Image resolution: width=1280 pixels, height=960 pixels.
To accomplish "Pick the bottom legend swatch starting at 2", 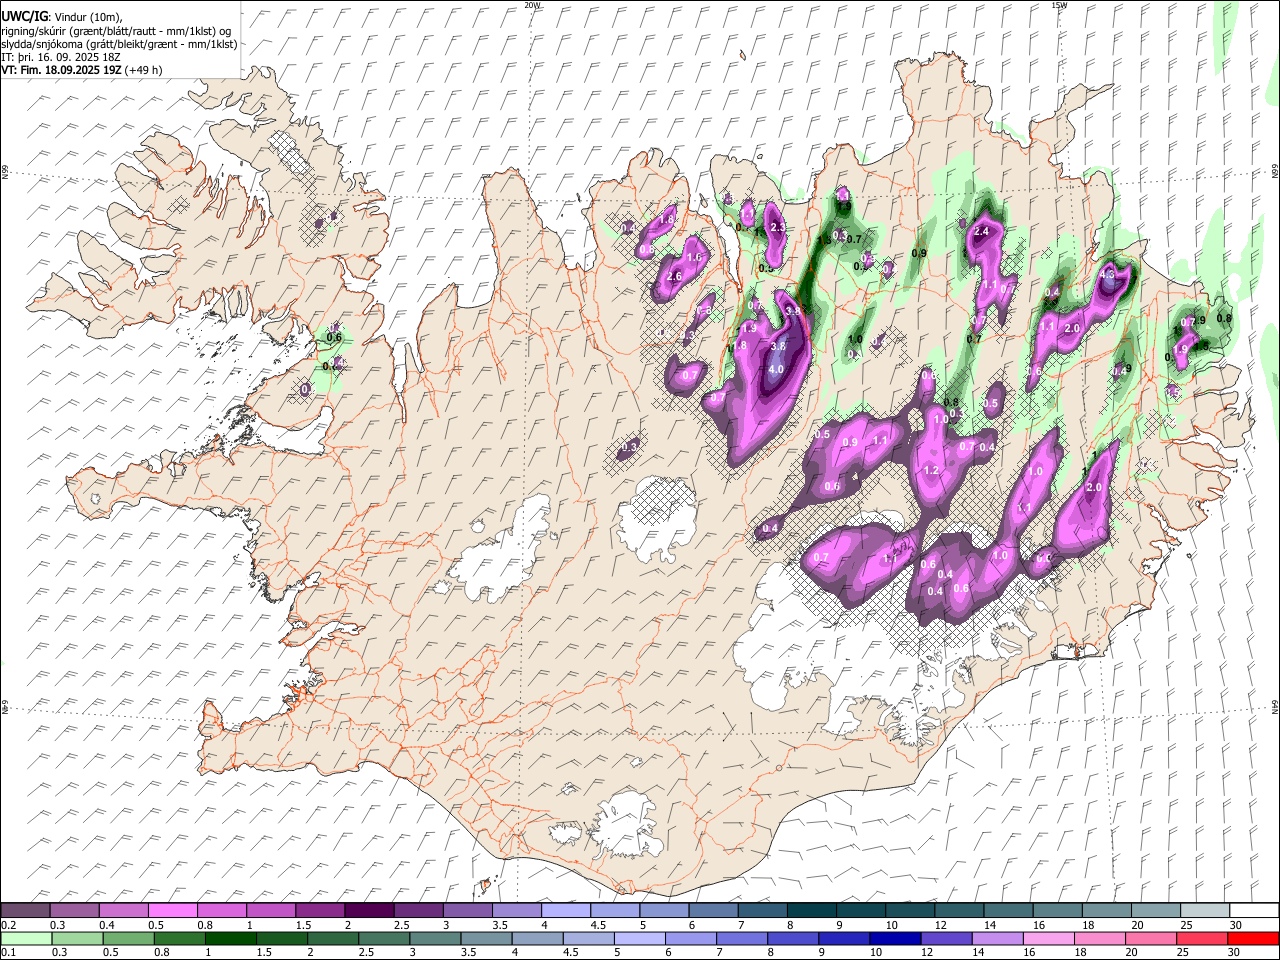I will click(332, 939).
